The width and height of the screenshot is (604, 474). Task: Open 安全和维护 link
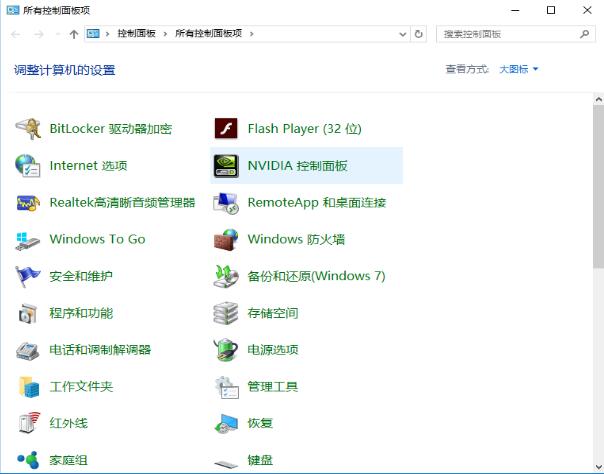81,276
